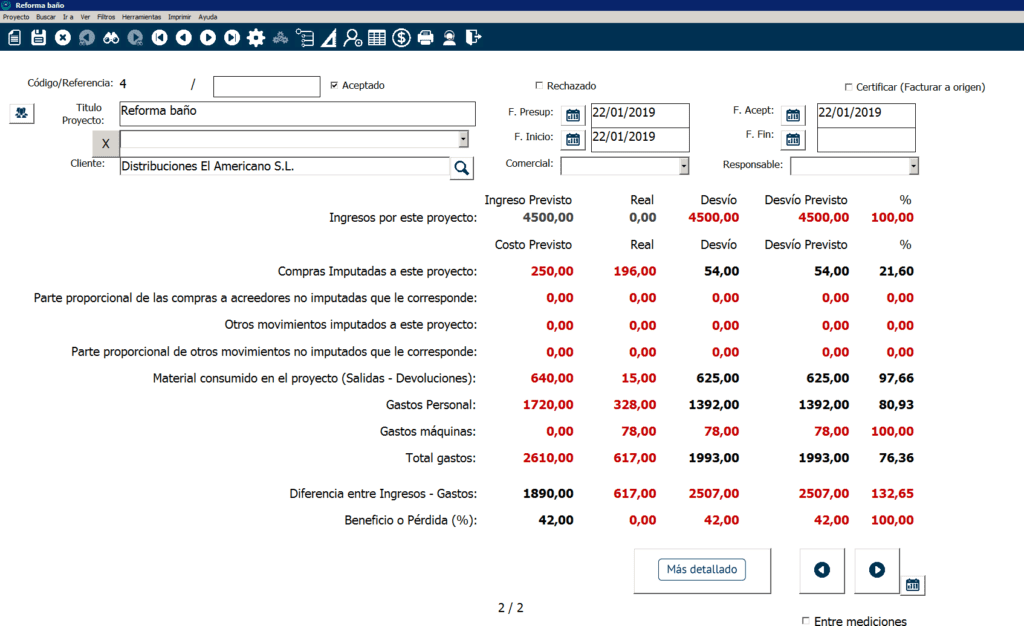Click the printer icon
Screen dimensions: 1024x626
425,38
